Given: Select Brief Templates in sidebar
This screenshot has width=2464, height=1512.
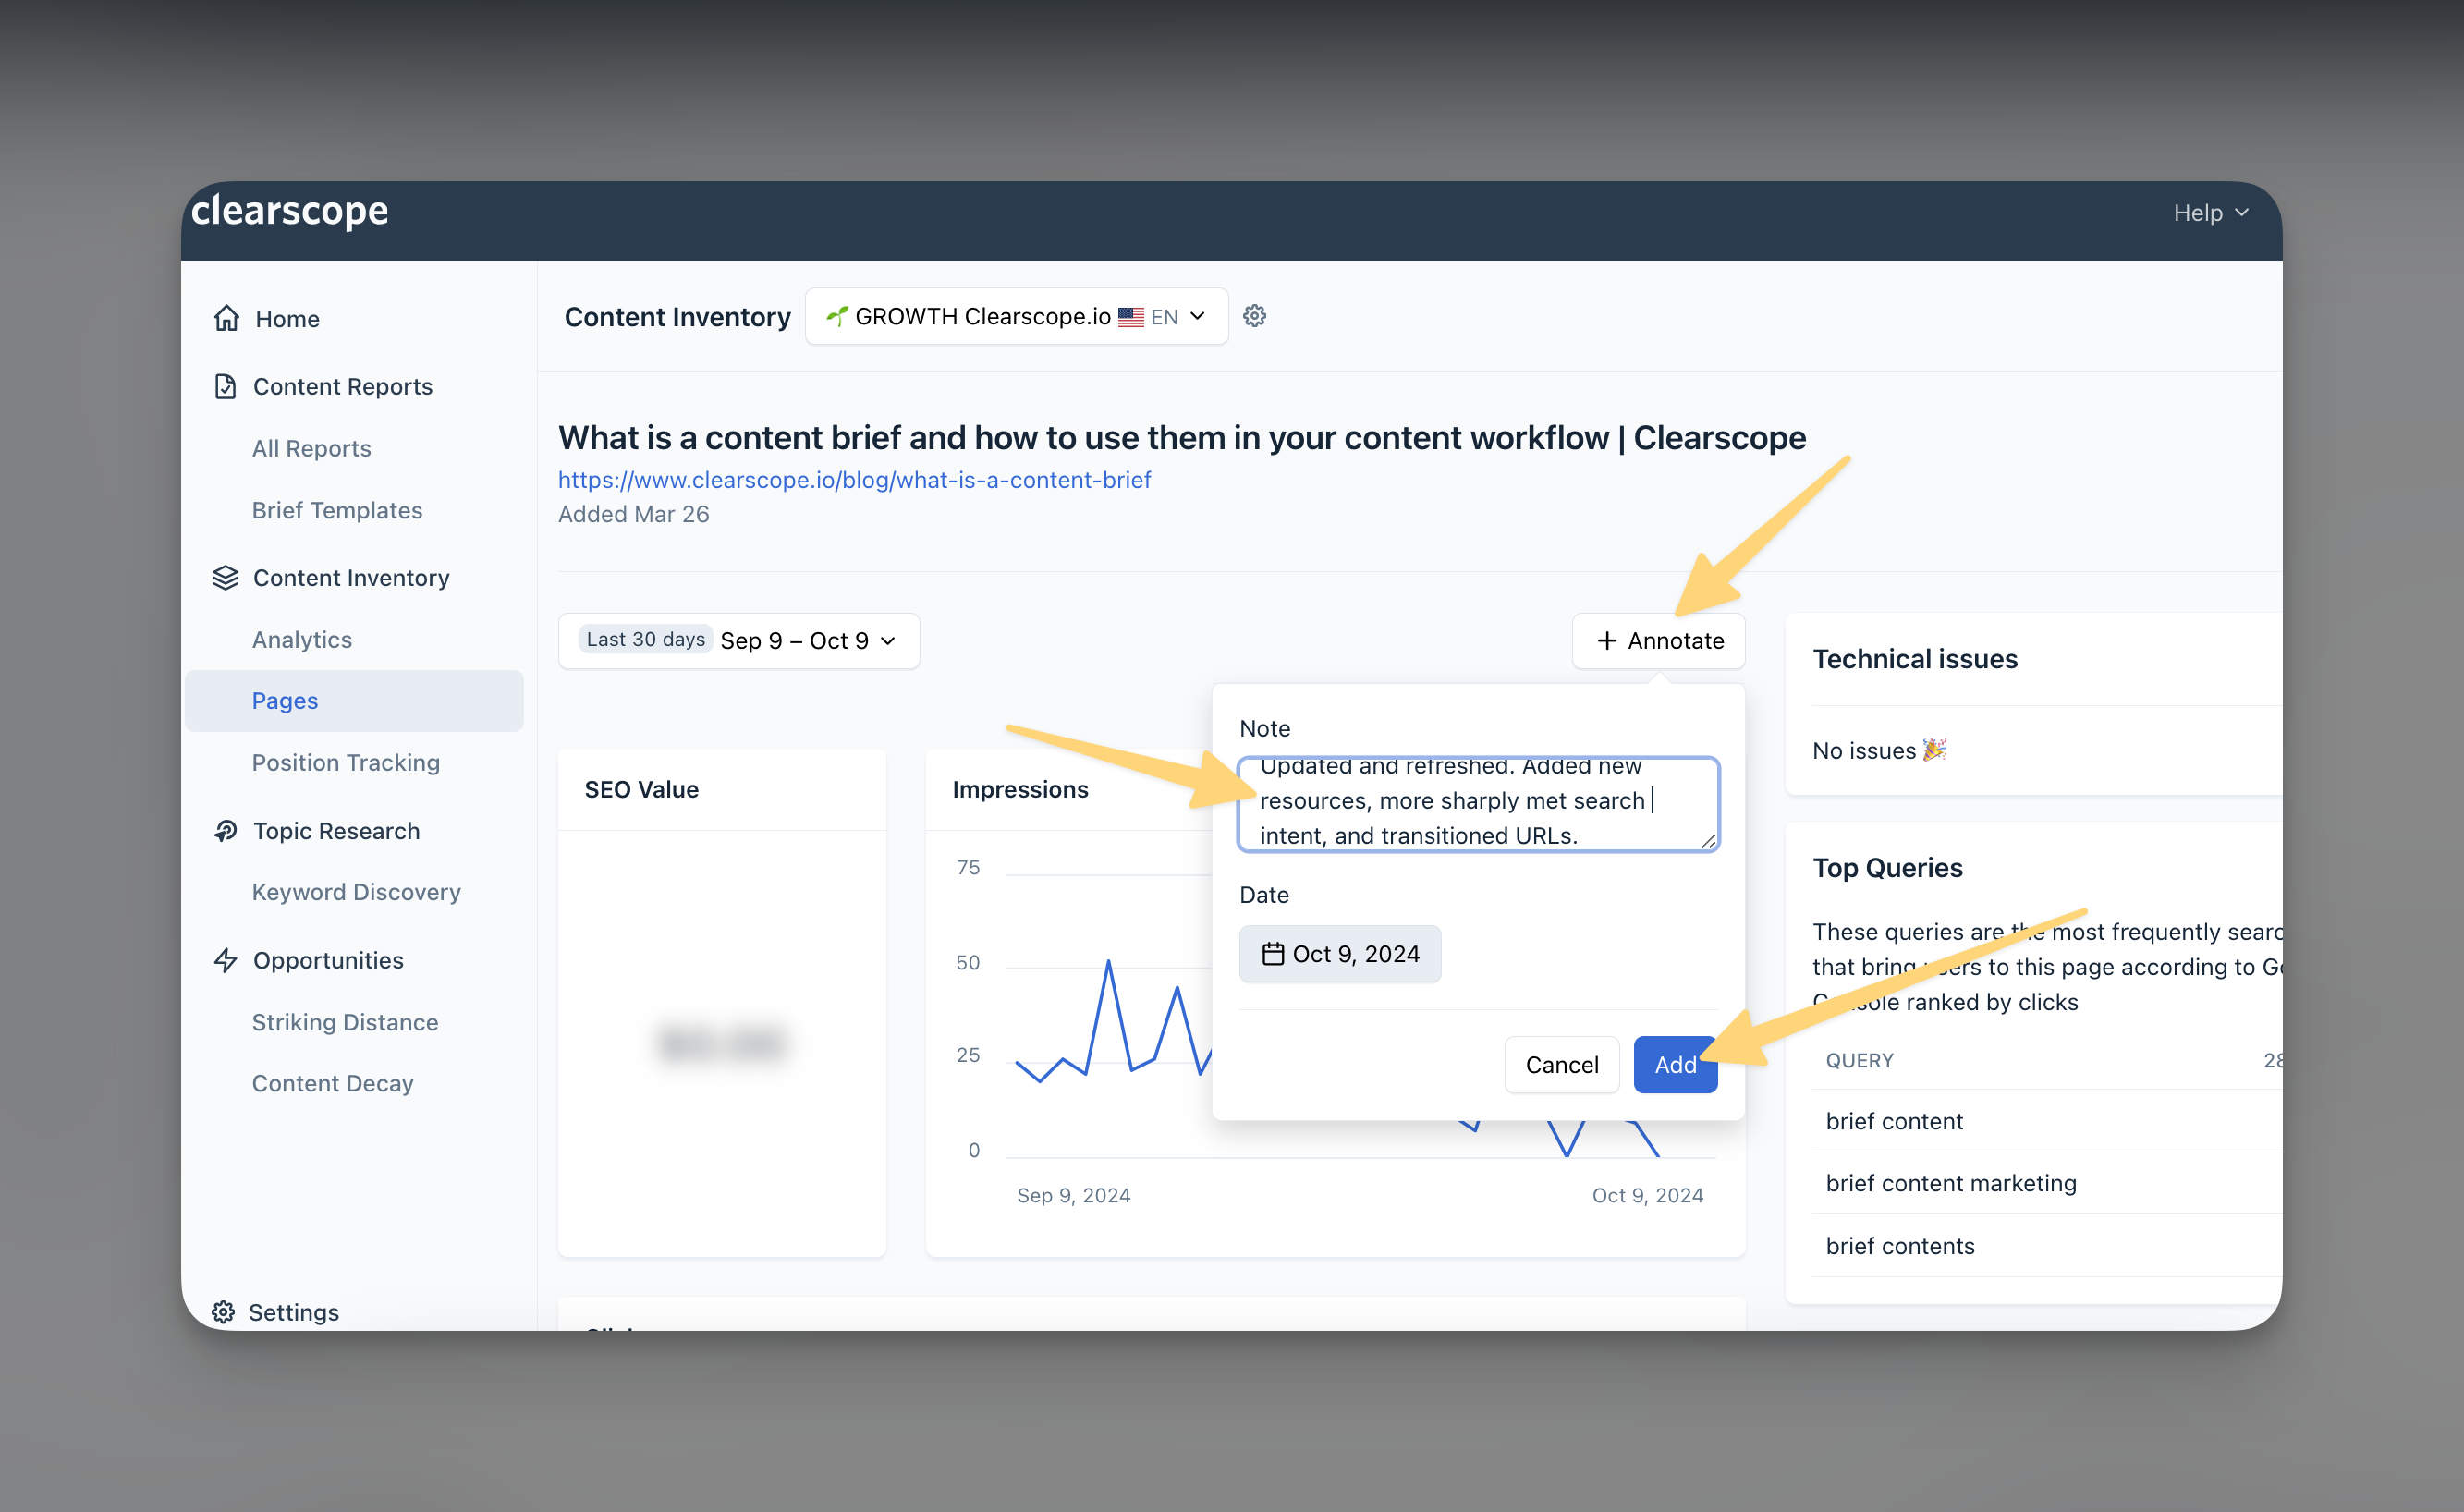Looking at the screenshot, I should (x=336, y=510).
